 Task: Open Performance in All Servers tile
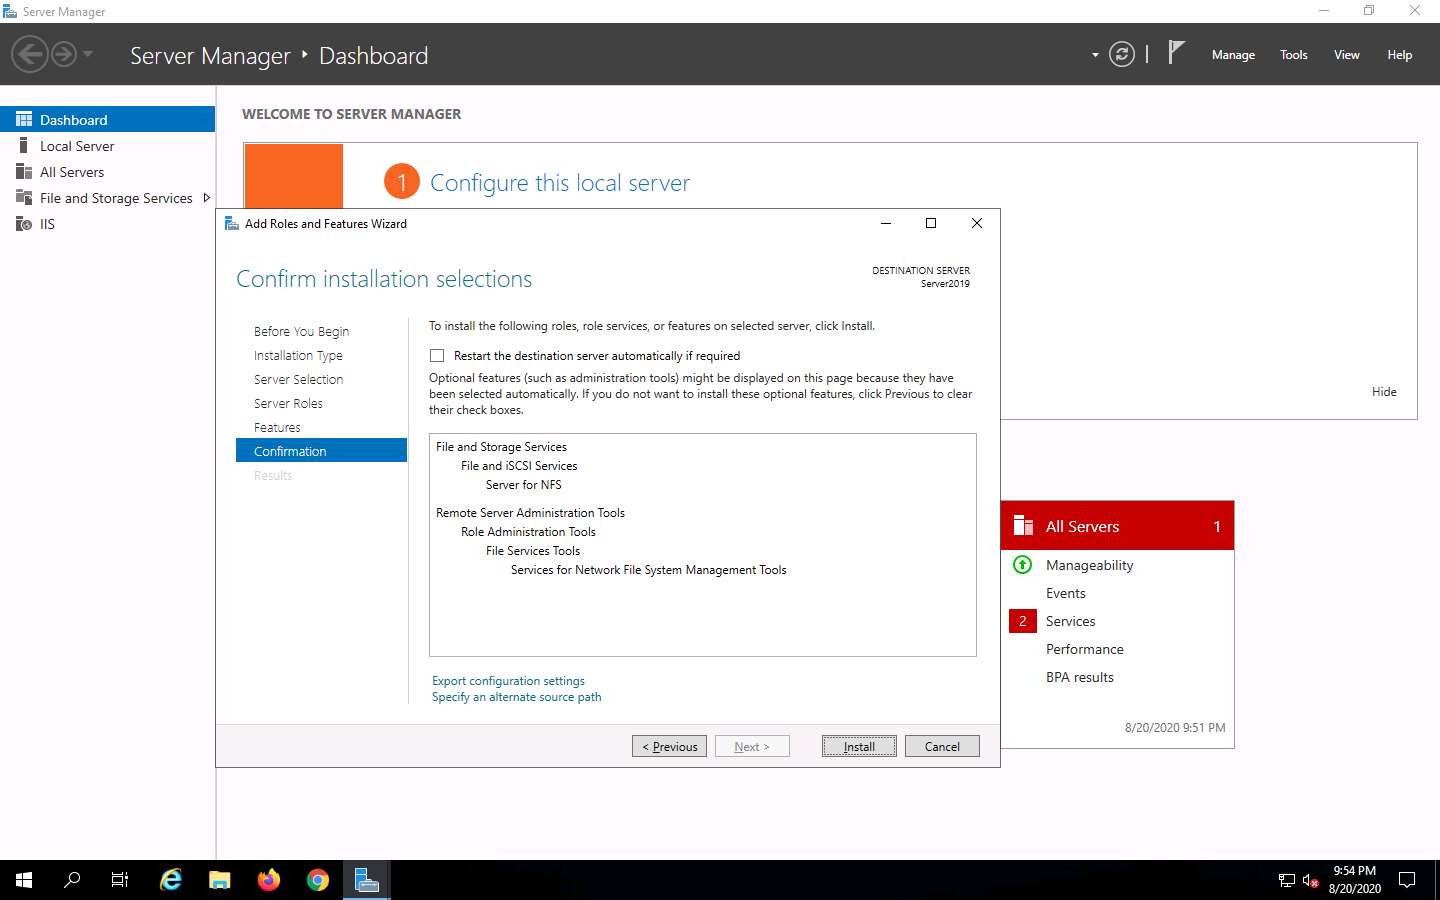point(1084,649)
